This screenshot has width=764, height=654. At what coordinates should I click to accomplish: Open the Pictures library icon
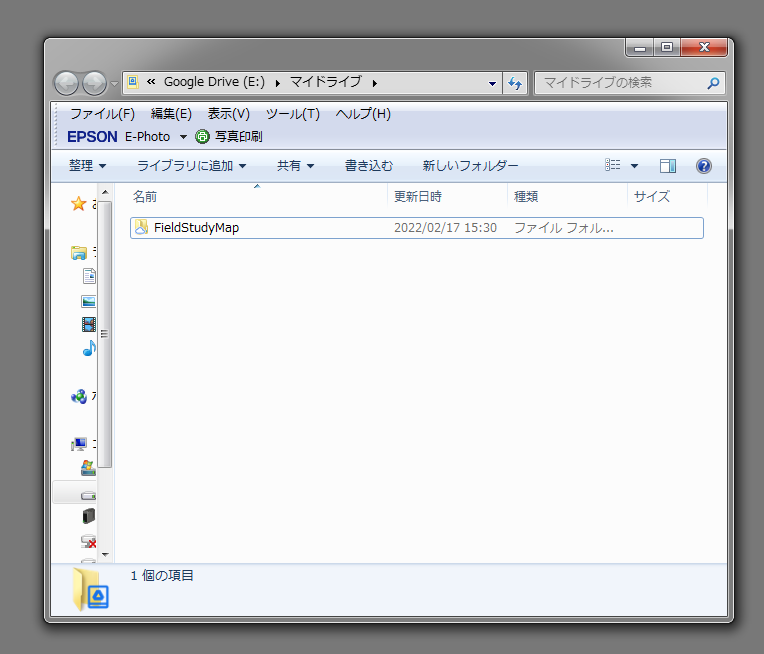pos(89,302)
